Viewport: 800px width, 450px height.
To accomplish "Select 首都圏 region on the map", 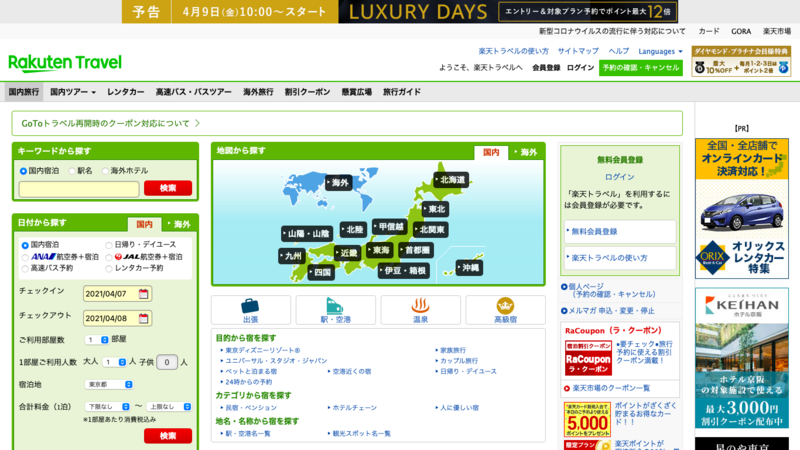I will (x=416, y=251).
